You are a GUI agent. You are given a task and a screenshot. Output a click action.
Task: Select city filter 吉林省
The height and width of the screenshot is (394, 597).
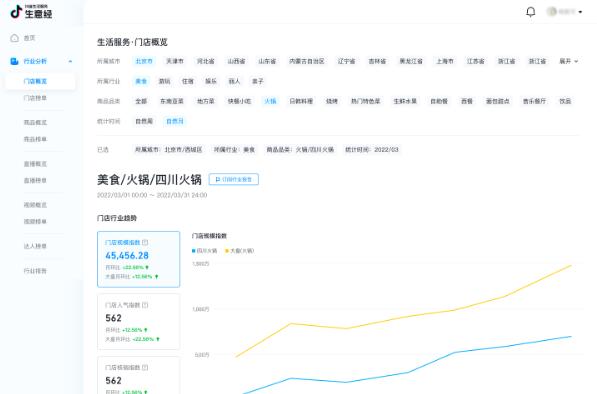(x=377, y=61)
